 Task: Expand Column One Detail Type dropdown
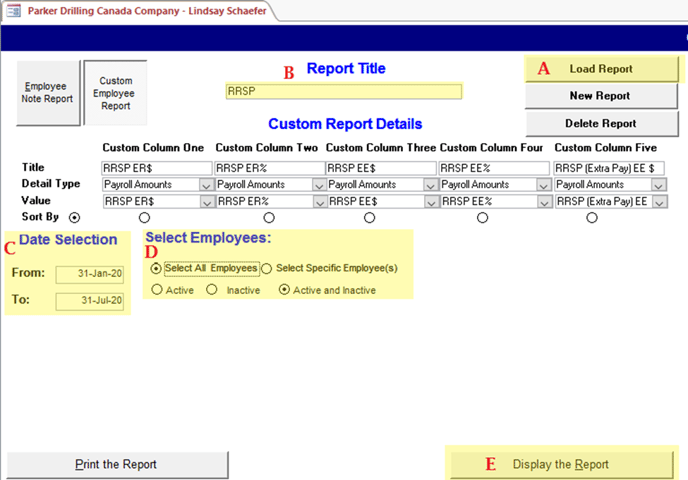point(205,185)
